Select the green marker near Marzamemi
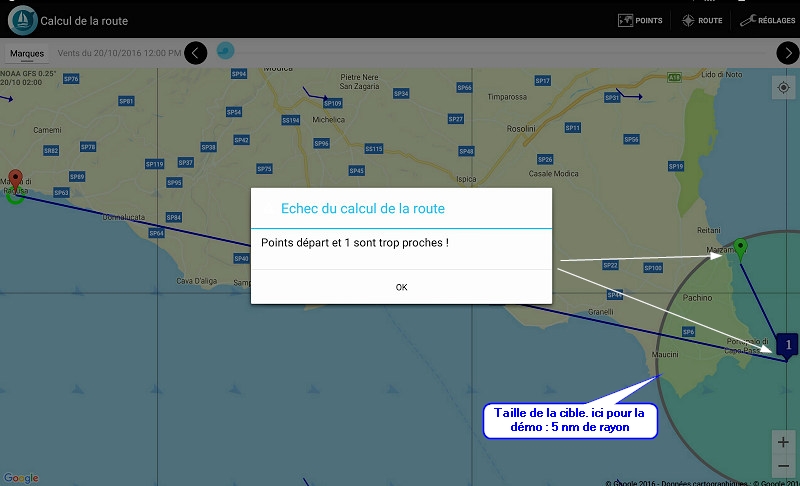This screenshot has width=800, height=486. click(x=740, y=247)
